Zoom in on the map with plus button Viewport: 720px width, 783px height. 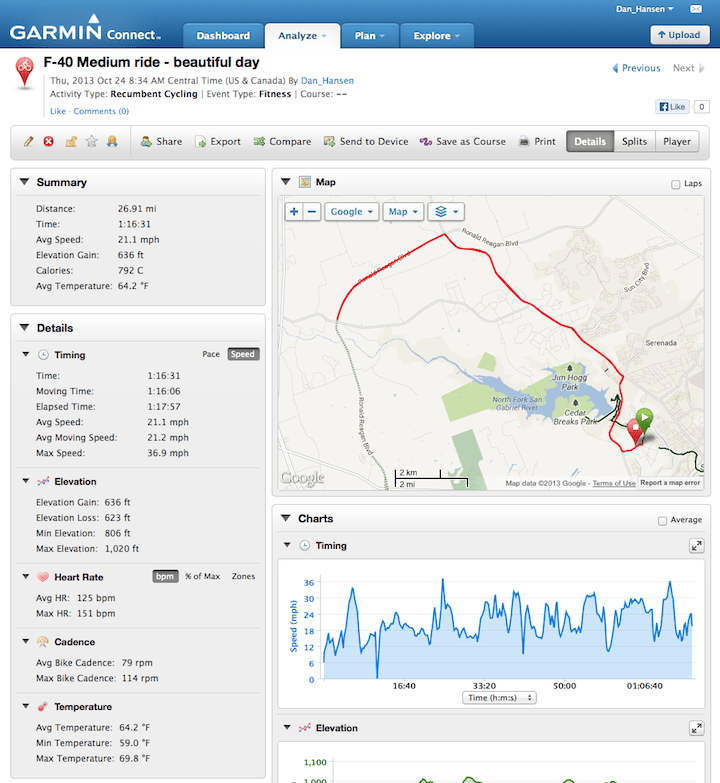click(294, 212)
